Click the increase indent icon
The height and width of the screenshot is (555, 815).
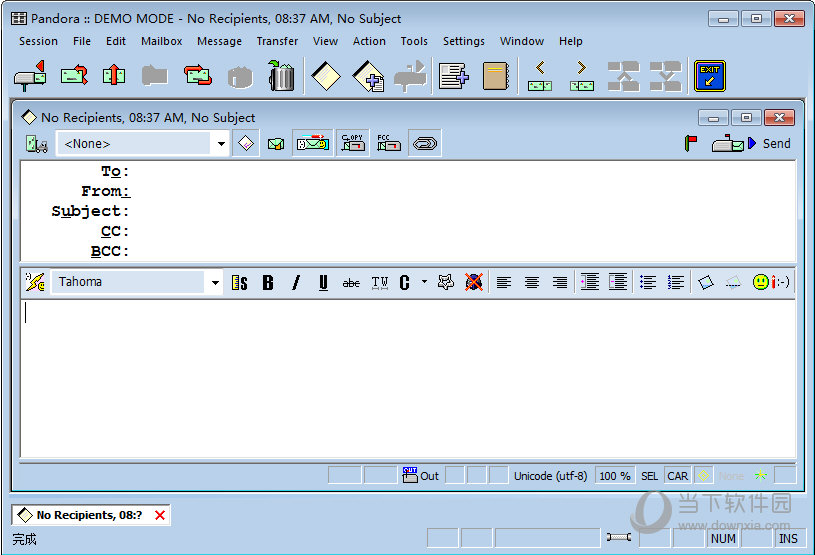pos(590,282)
